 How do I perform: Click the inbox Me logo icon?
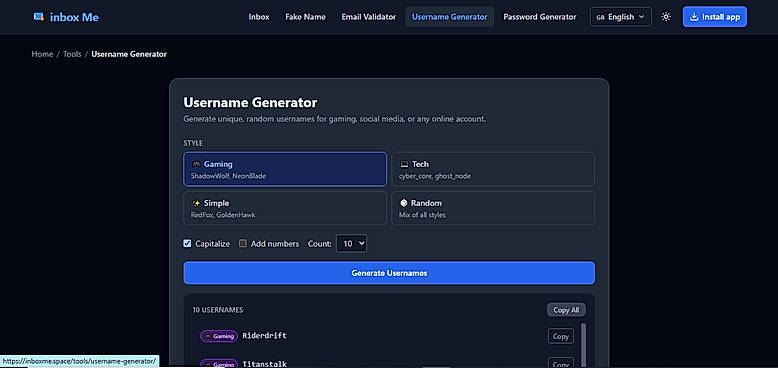39,17
